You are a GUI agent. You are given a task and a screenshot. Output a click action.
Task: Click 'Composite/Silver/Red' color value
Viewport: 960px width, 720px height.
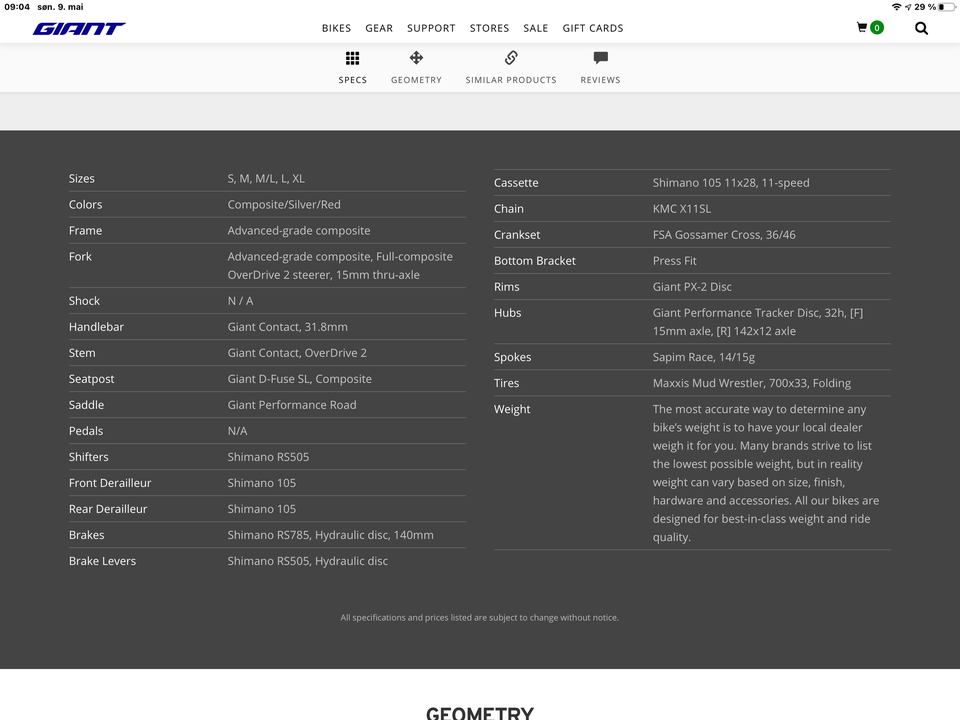(x=284, y=204)
